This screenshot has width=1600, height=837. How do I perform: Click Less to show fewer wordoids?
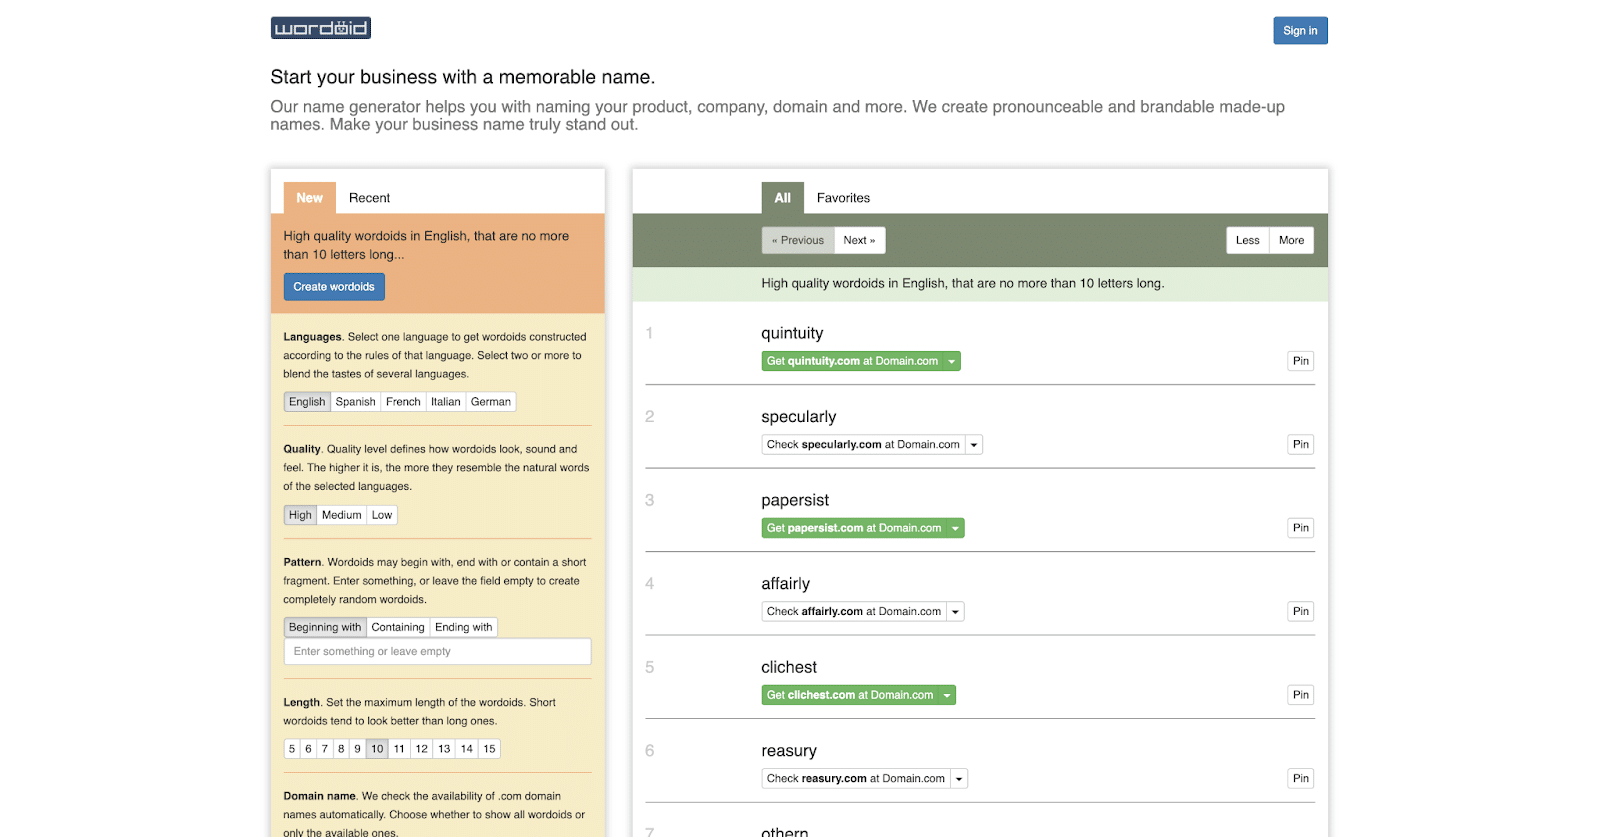(1247, 240)
